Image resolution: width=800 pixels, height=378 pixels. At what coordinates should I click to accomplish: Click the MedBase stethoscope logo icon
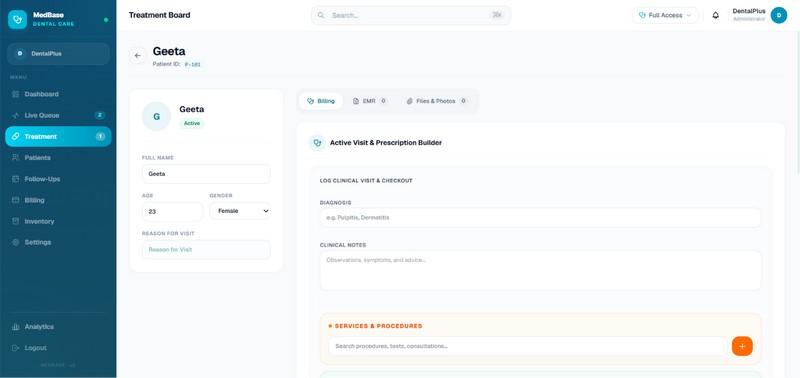tap(17, 19)
